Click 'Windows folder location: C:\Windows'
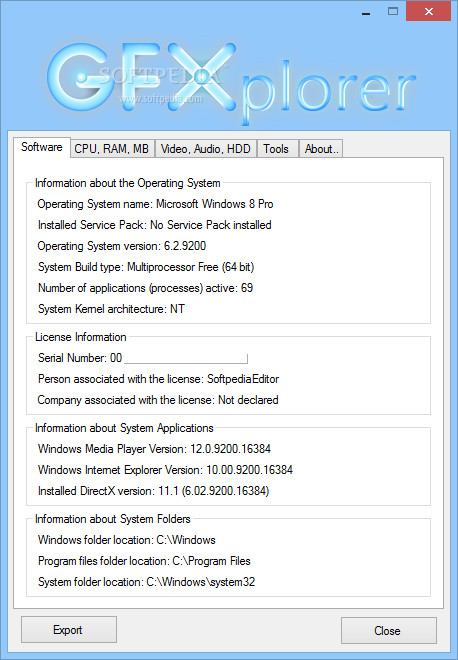This screenshot has height=660, width=458. 127,540
